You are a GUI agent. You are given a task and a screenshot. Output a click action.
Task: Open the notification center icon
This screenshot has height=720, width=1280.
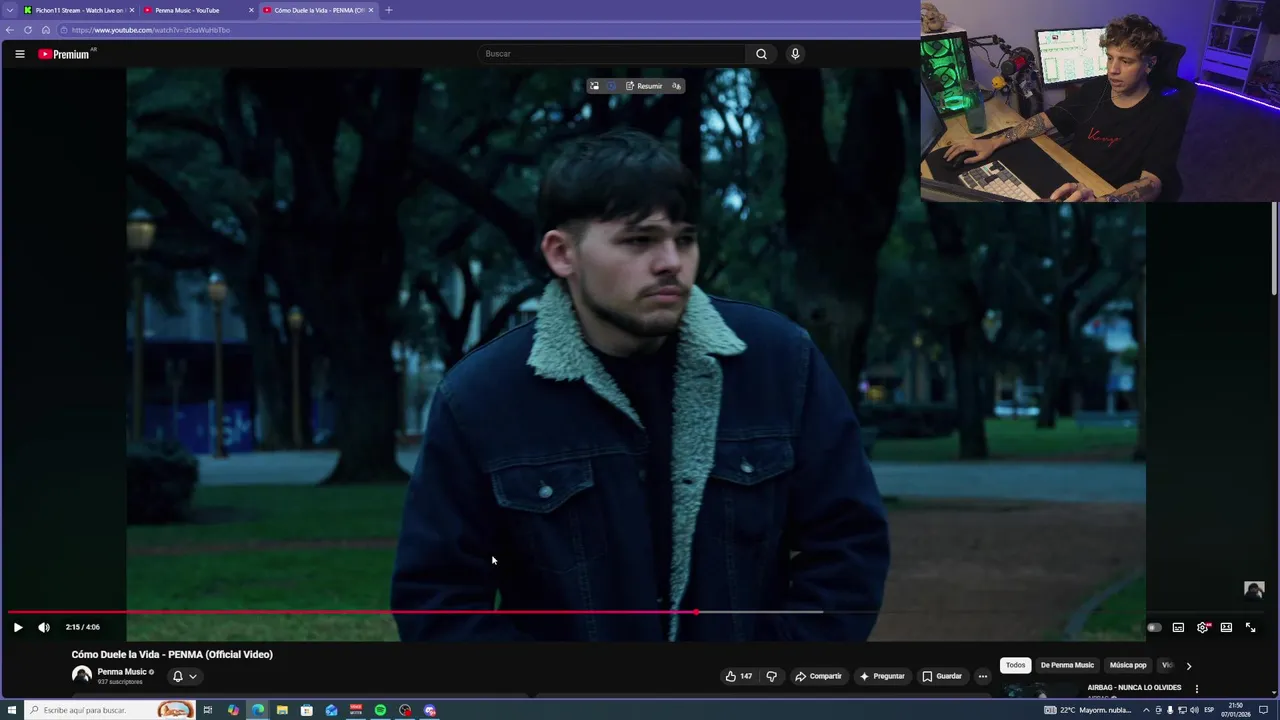1263,710
